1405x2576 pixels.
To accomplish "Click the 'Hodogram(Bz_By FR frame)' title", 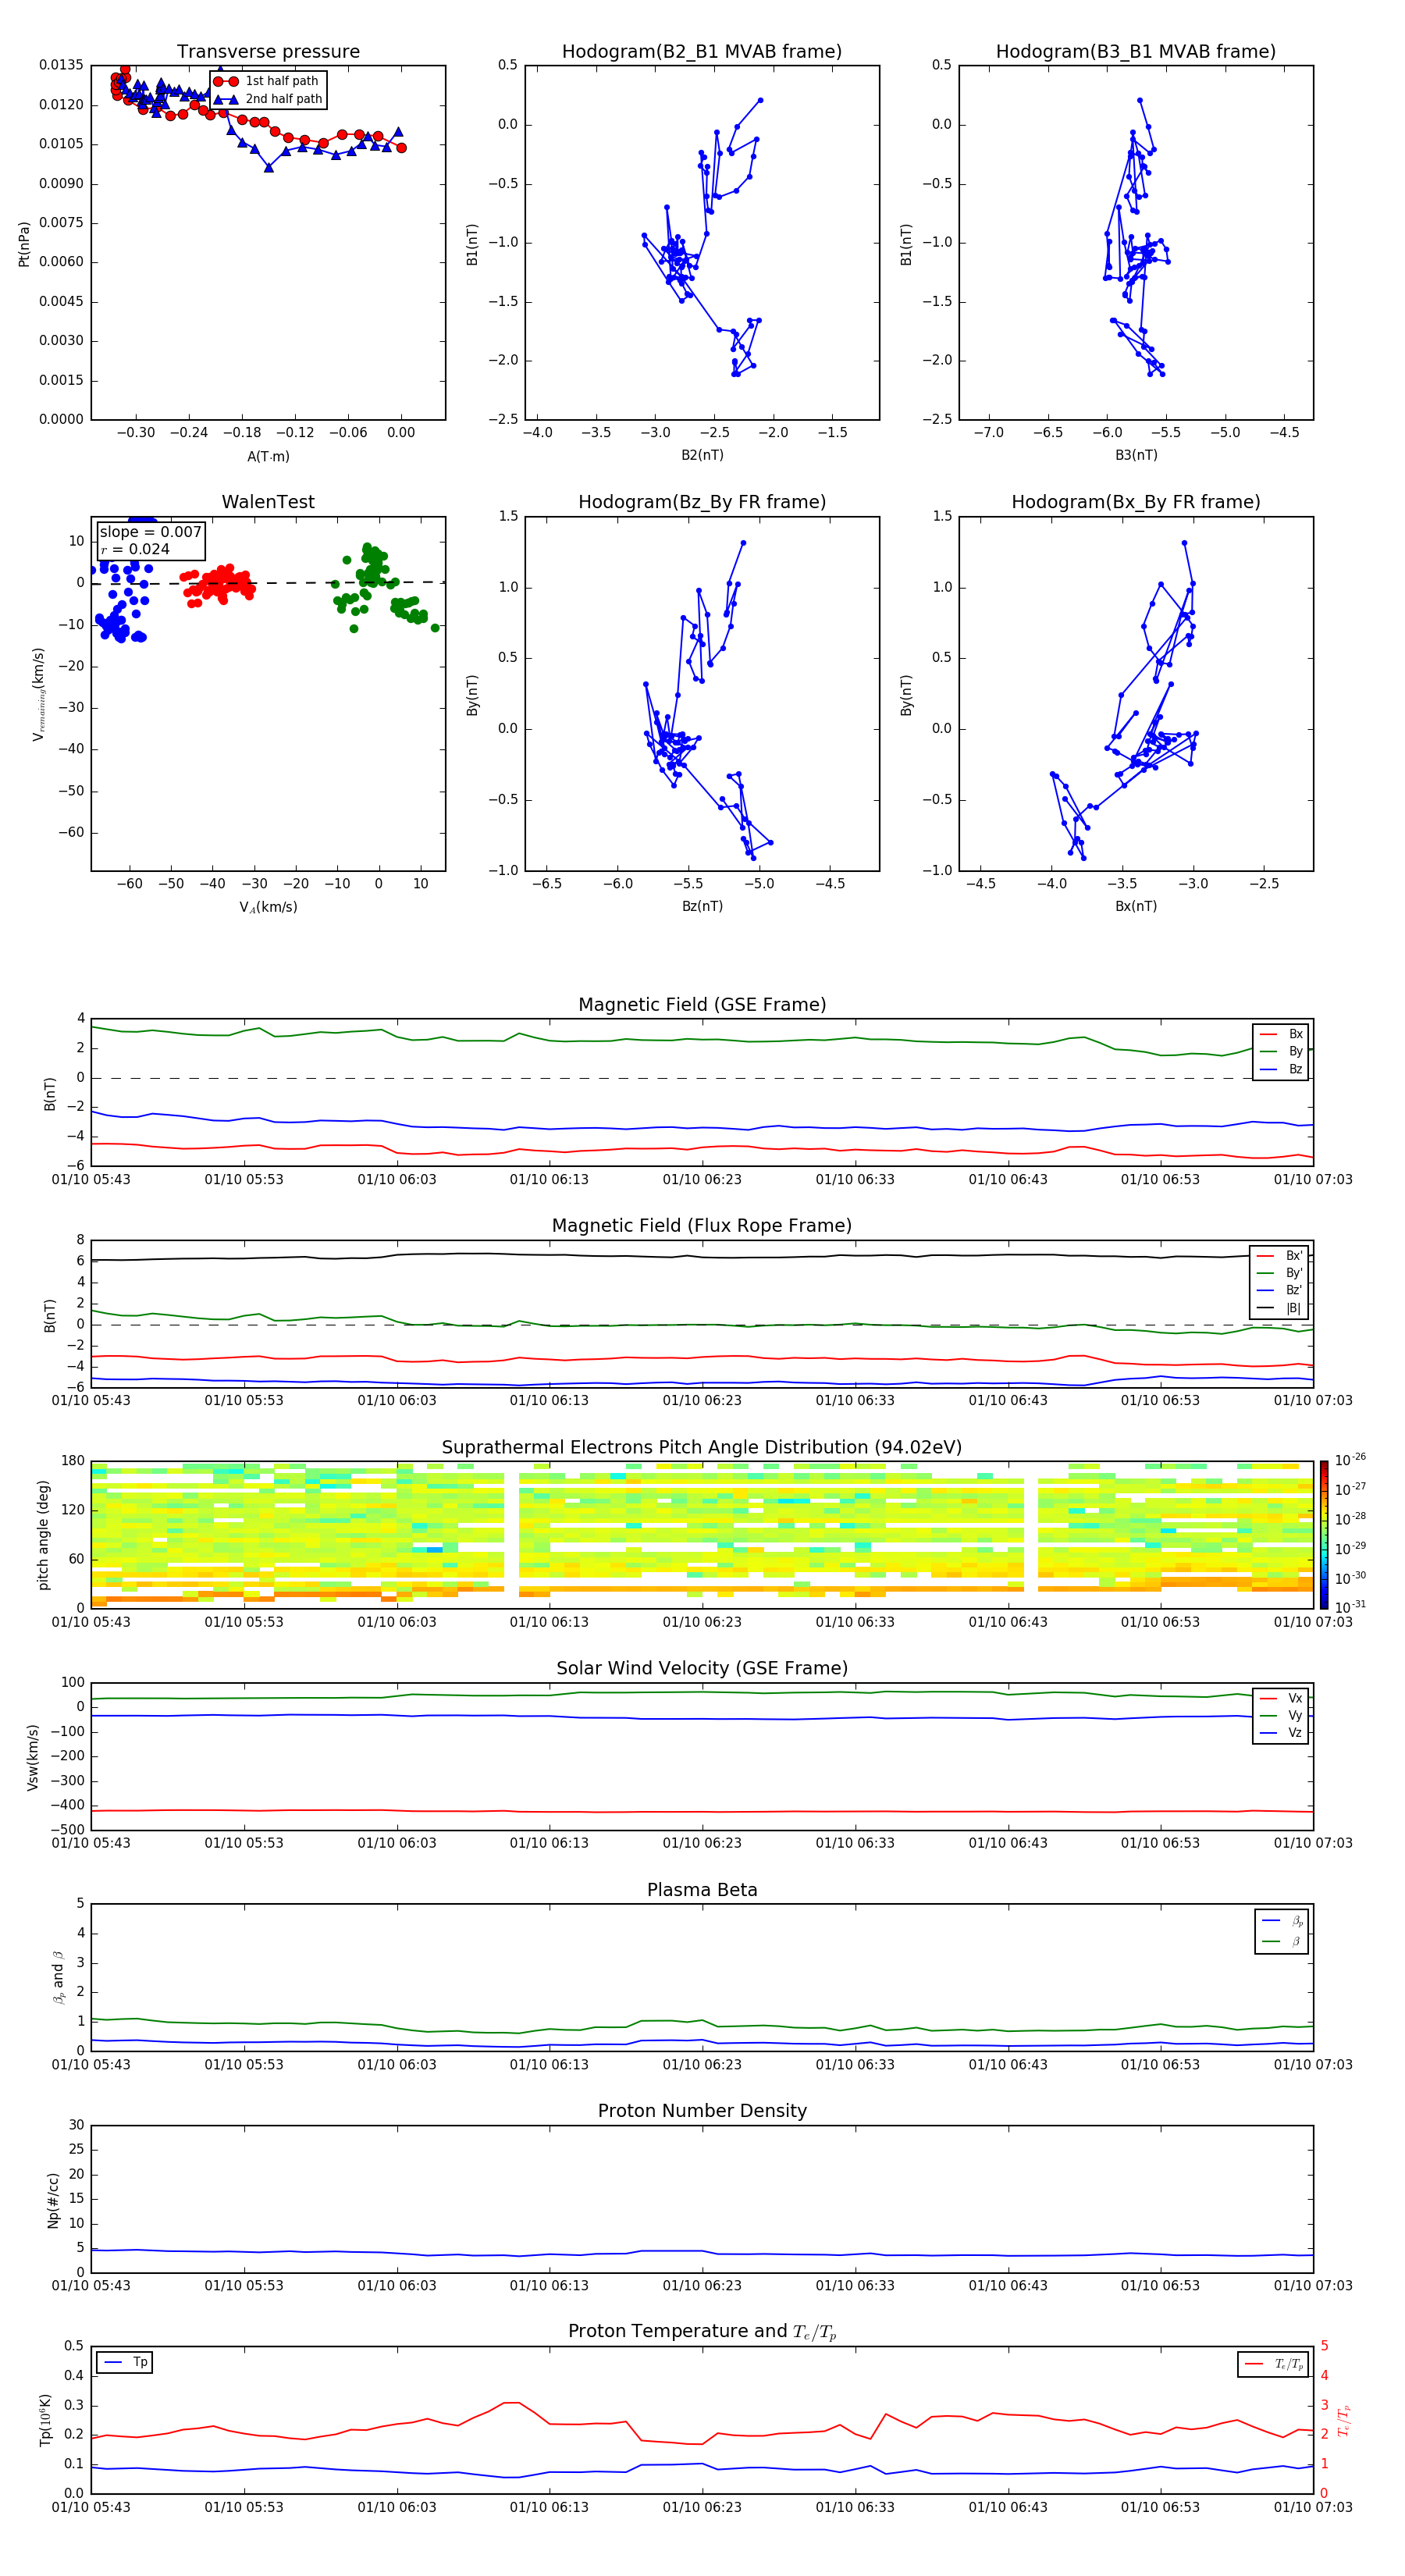I will click(x=702, y=502).
